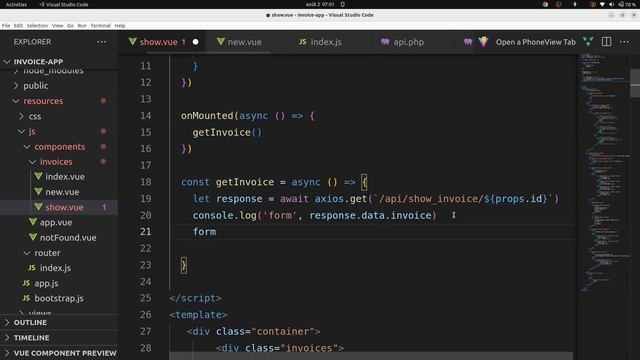Open the network indicator in top bar

point(602,4)
